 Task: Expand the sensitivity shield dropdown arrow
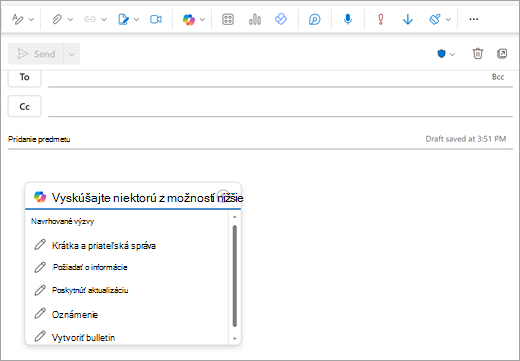(x=452, y=54)
